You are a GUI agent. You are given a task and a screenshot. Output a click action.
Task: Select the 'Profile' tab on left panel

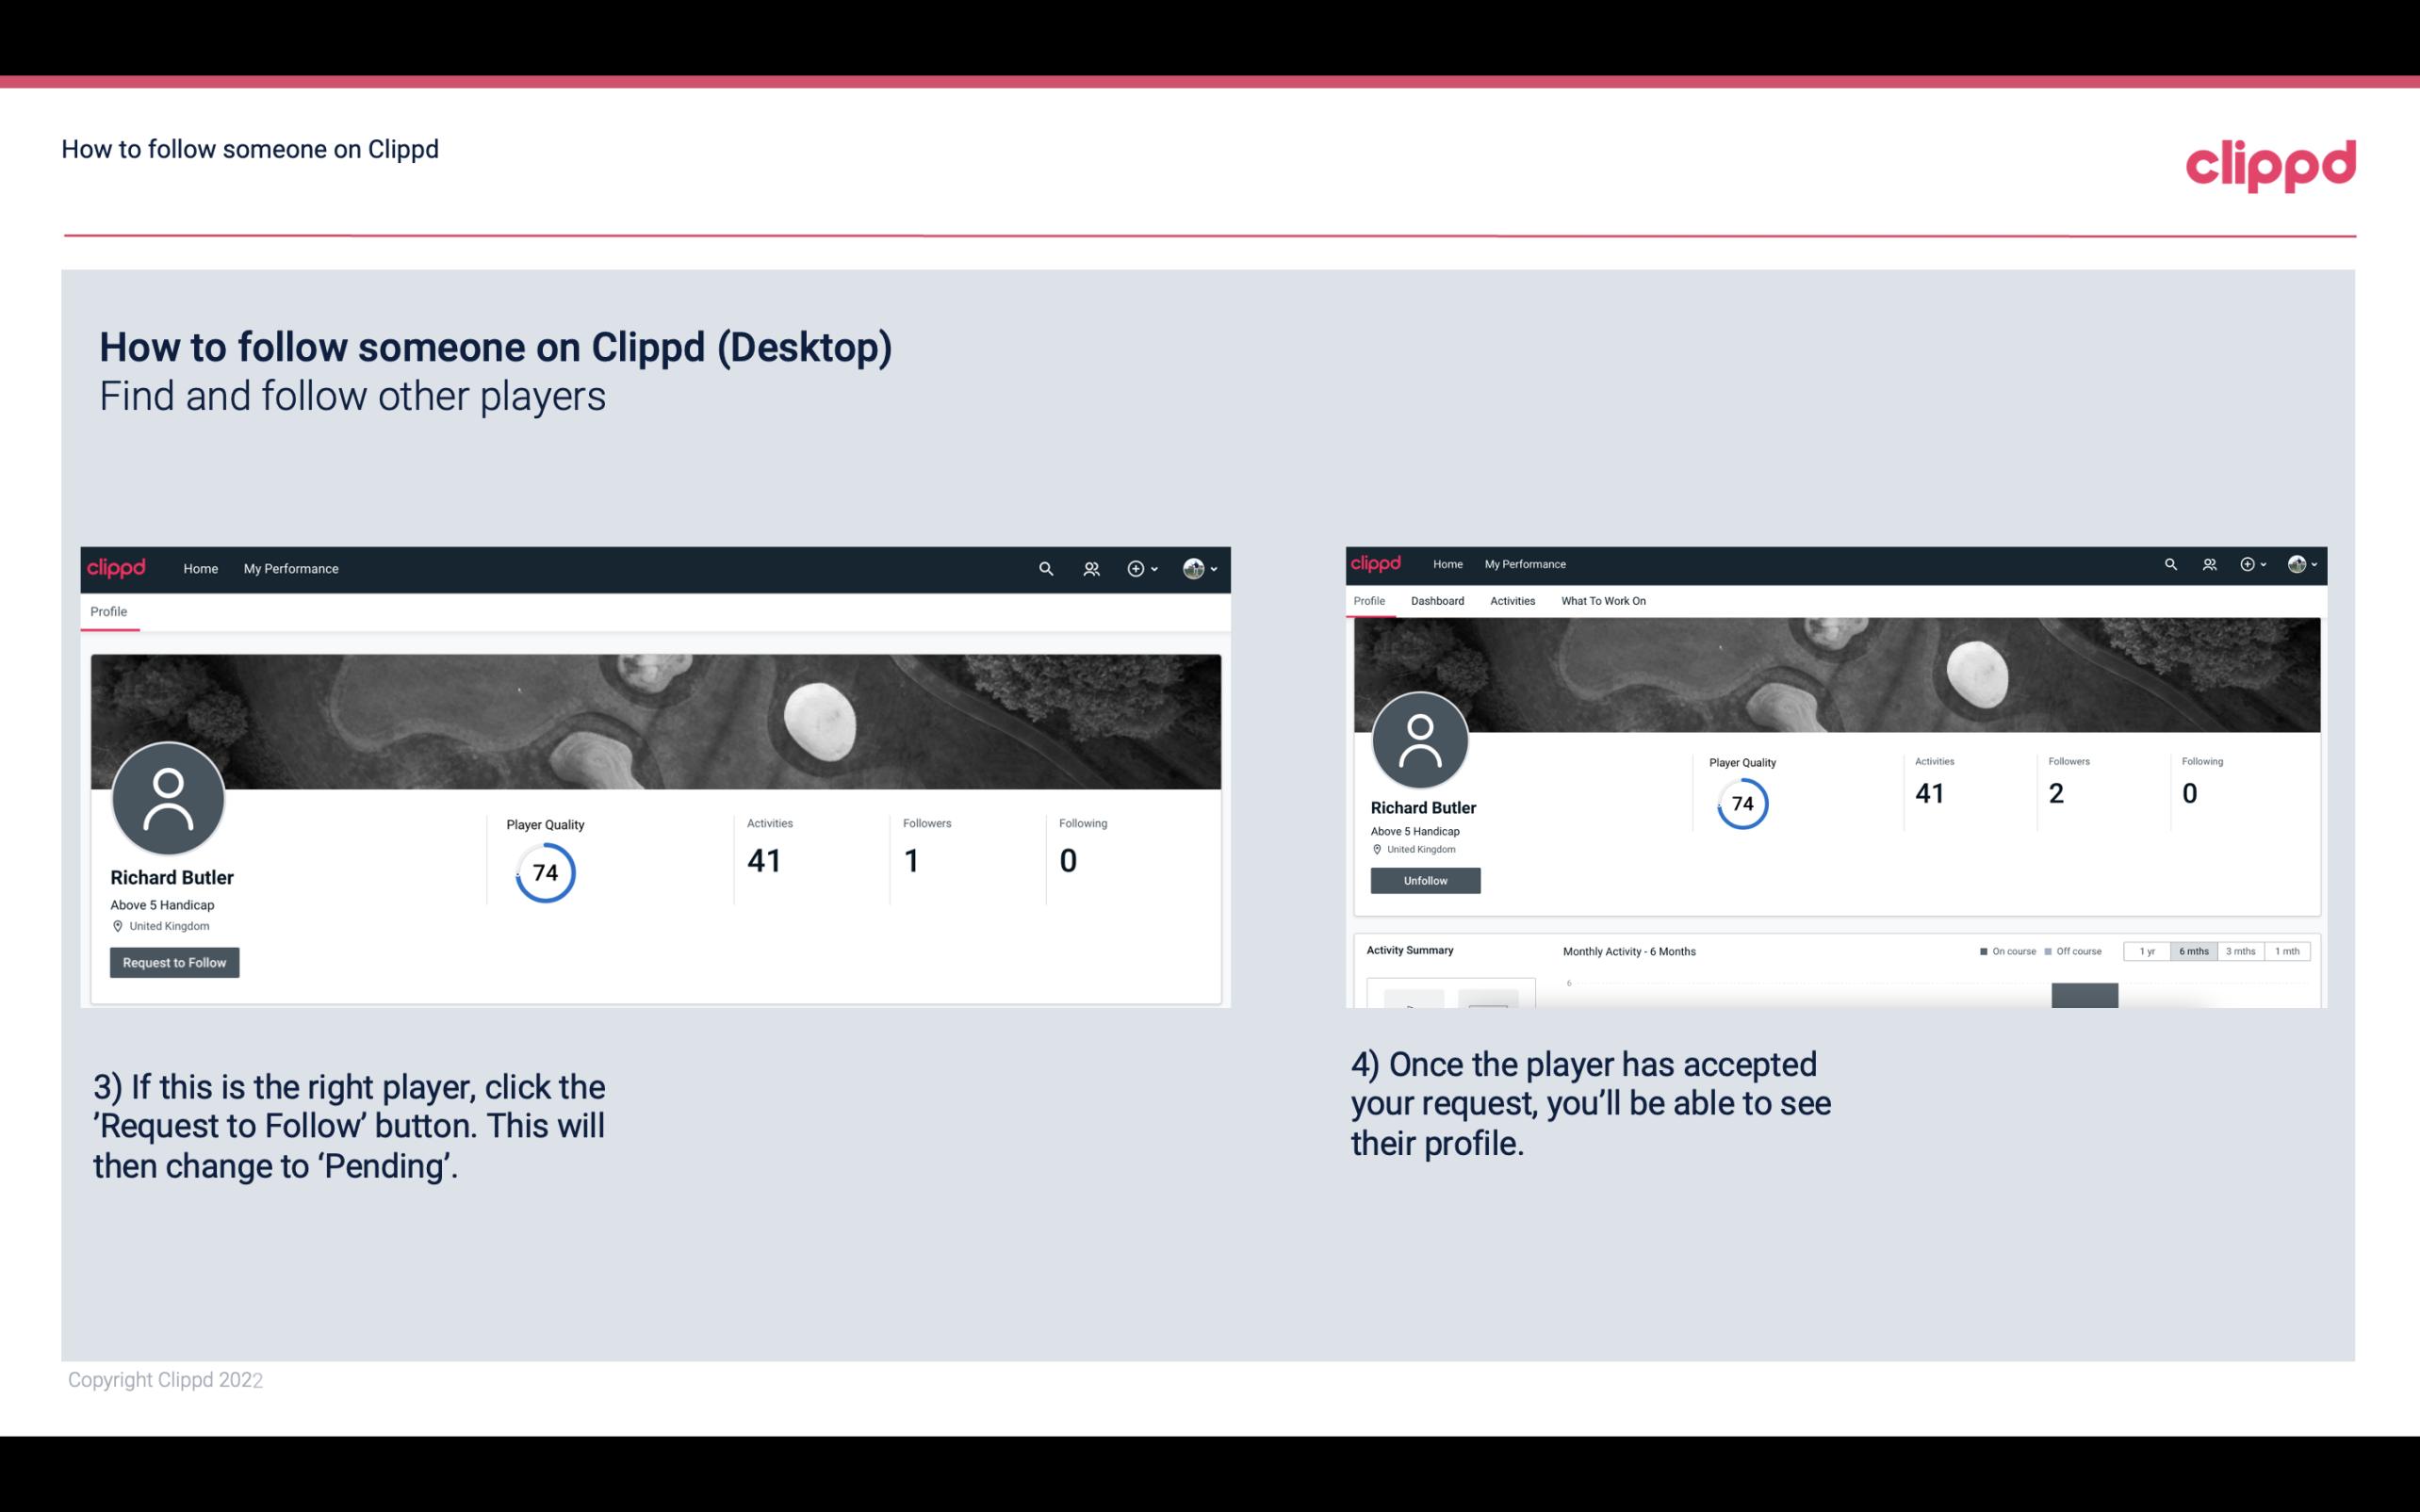106,610
